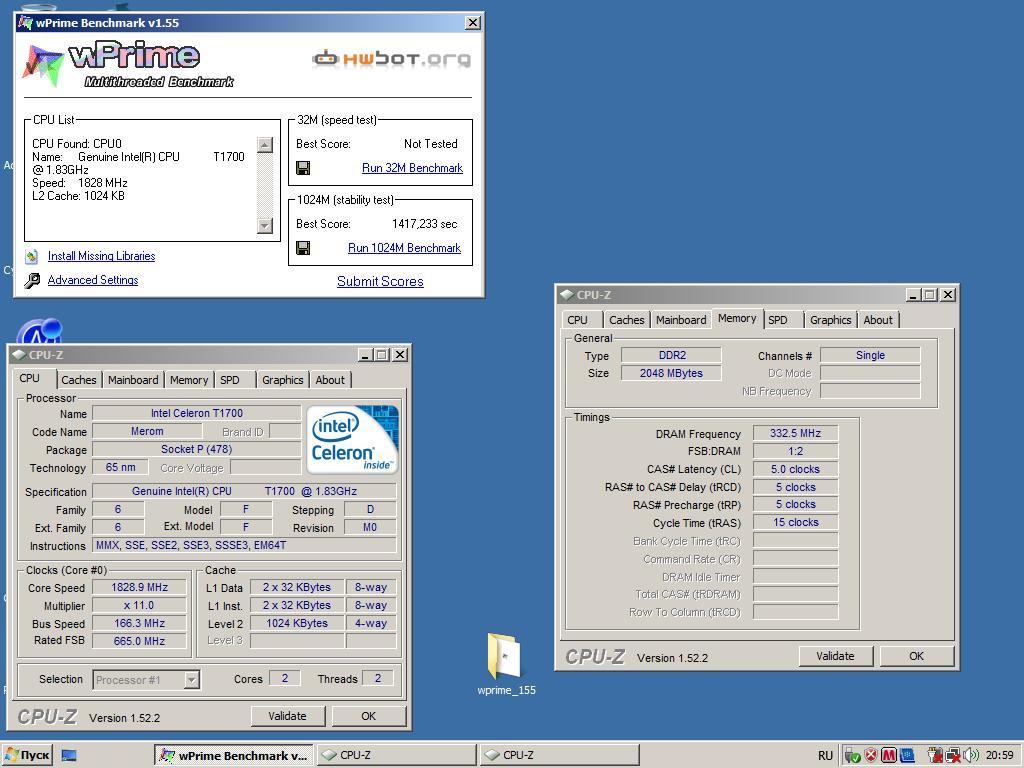Click the Multiplier x 11.0 field
Image resolution: width=1024 pixels, height=768 pixels.
pos(139,605)
